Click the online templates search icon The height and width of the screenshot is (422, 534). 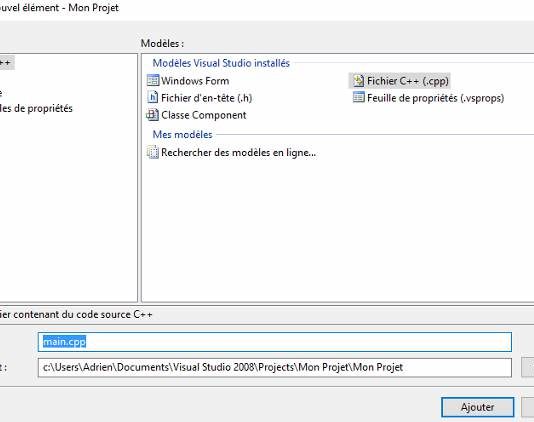coord(153,152)
